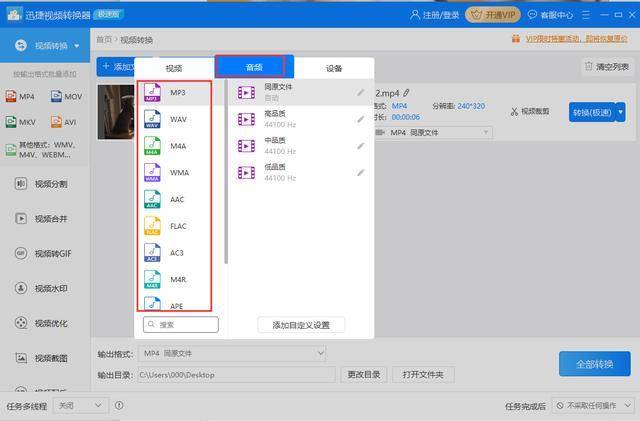
Task: Open the 客服中心 chat icon
Action: point(532,15)
